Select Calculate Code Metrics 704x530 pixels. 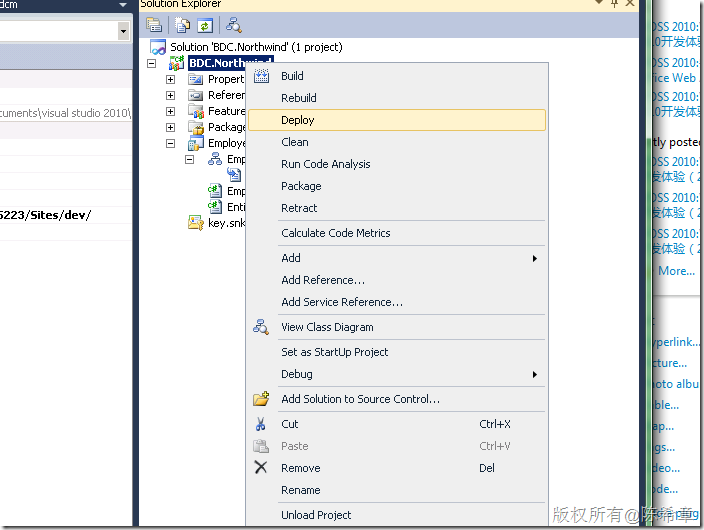click(x=397, y=233)
